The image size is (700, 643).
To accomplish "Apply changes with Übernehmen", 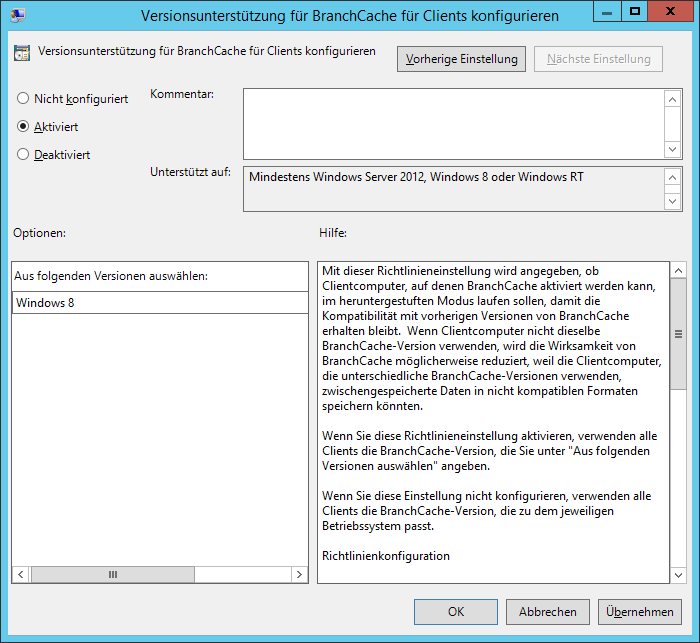I will click(640, 612).
